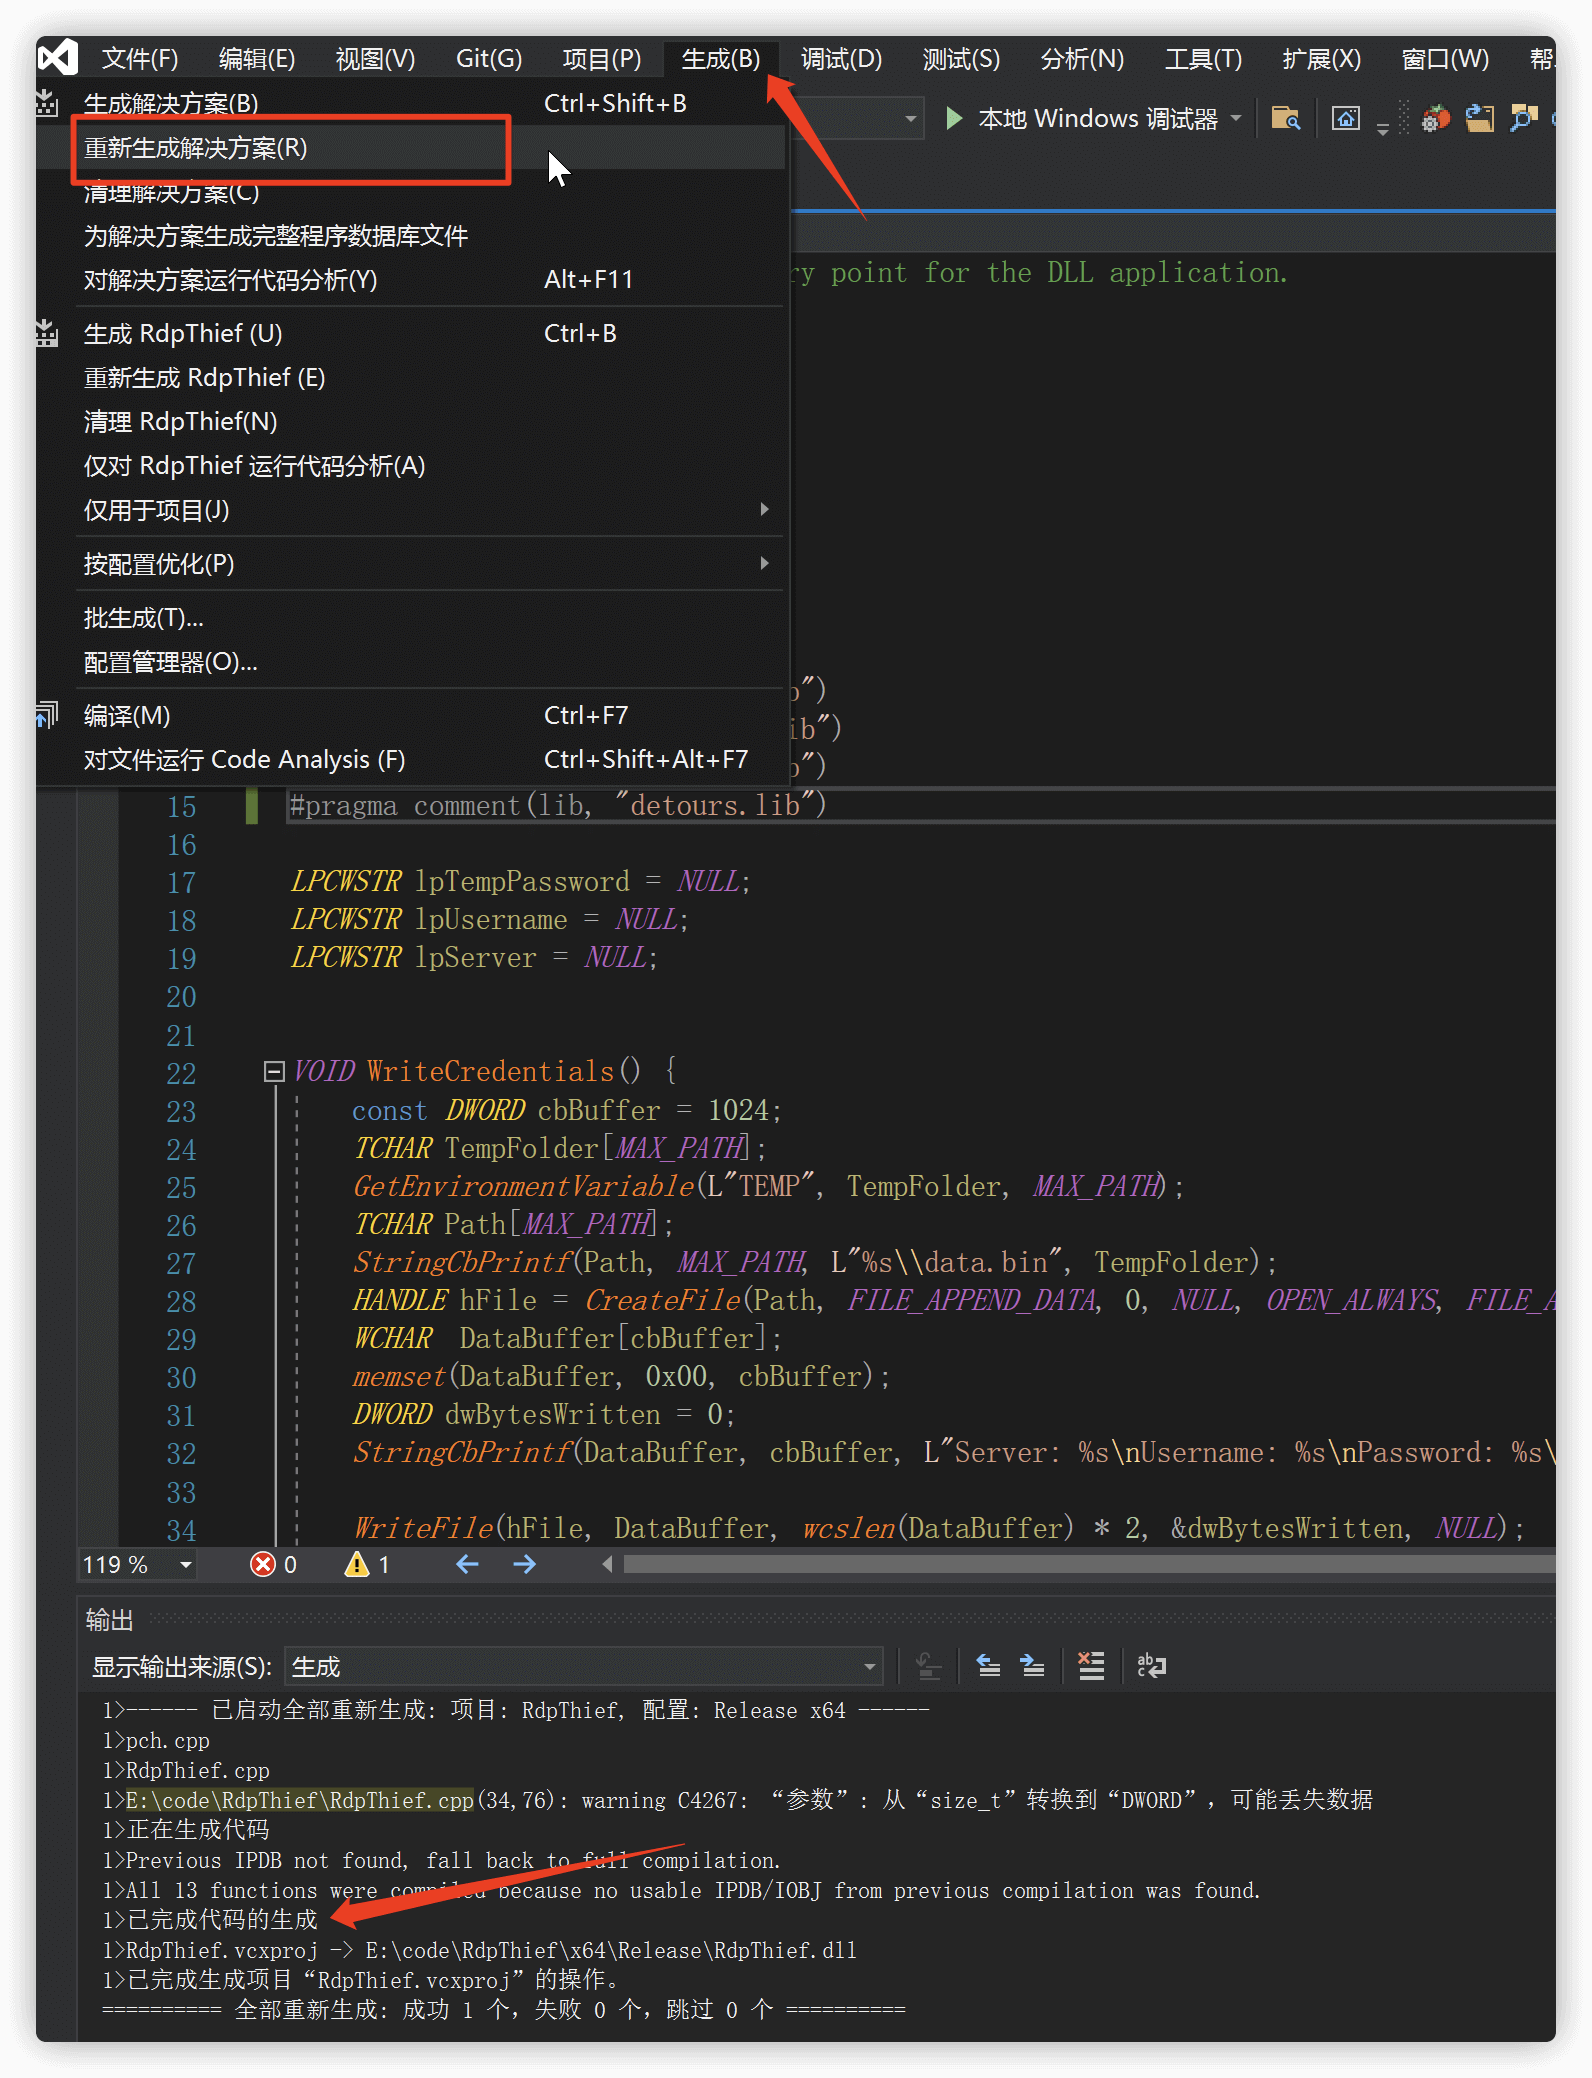Click code line memset(DataBuffer, 0x00, cbBuffer)

point(620,1377)
